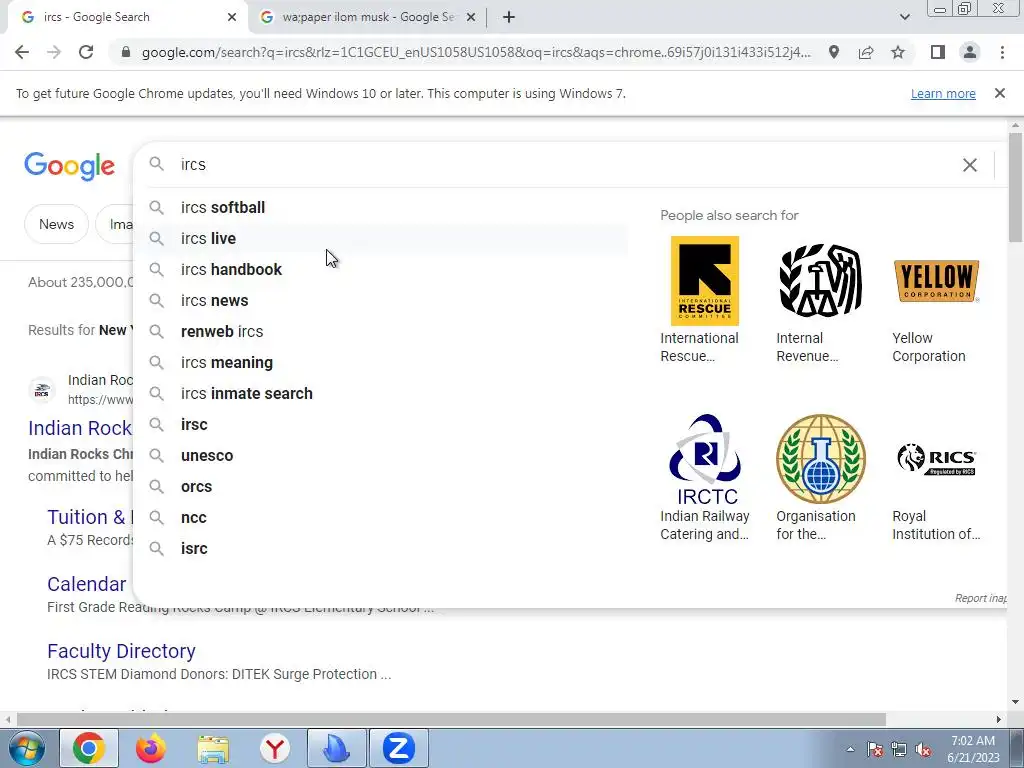
Task: Click the Learn more link
Action: tap(943, 93)
